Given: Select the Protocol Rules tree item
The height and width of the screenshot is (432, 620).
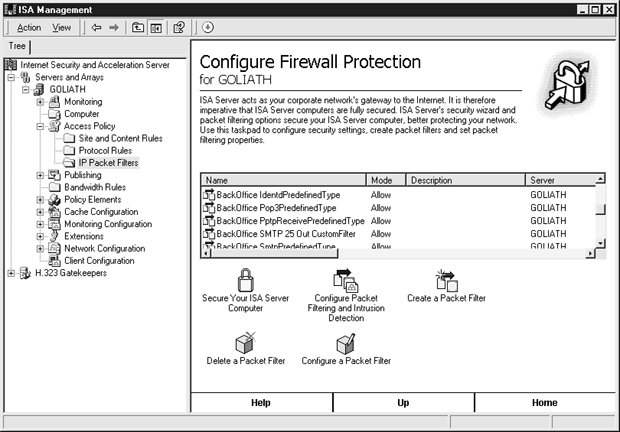Looking at the screenshot, I should coord(105,150).
